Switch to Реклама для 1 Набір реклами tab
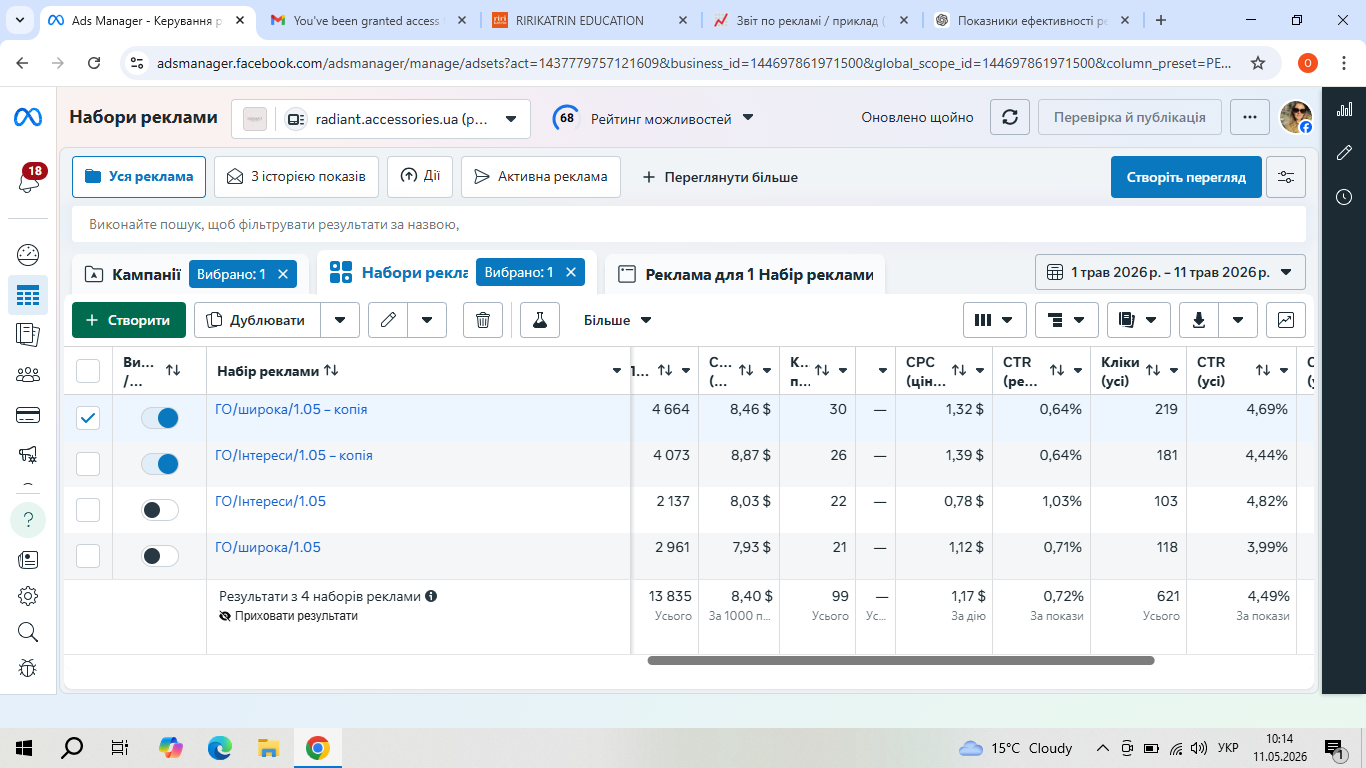The image size is (1366, 768). pyautogui.click(x=746, y=274)
